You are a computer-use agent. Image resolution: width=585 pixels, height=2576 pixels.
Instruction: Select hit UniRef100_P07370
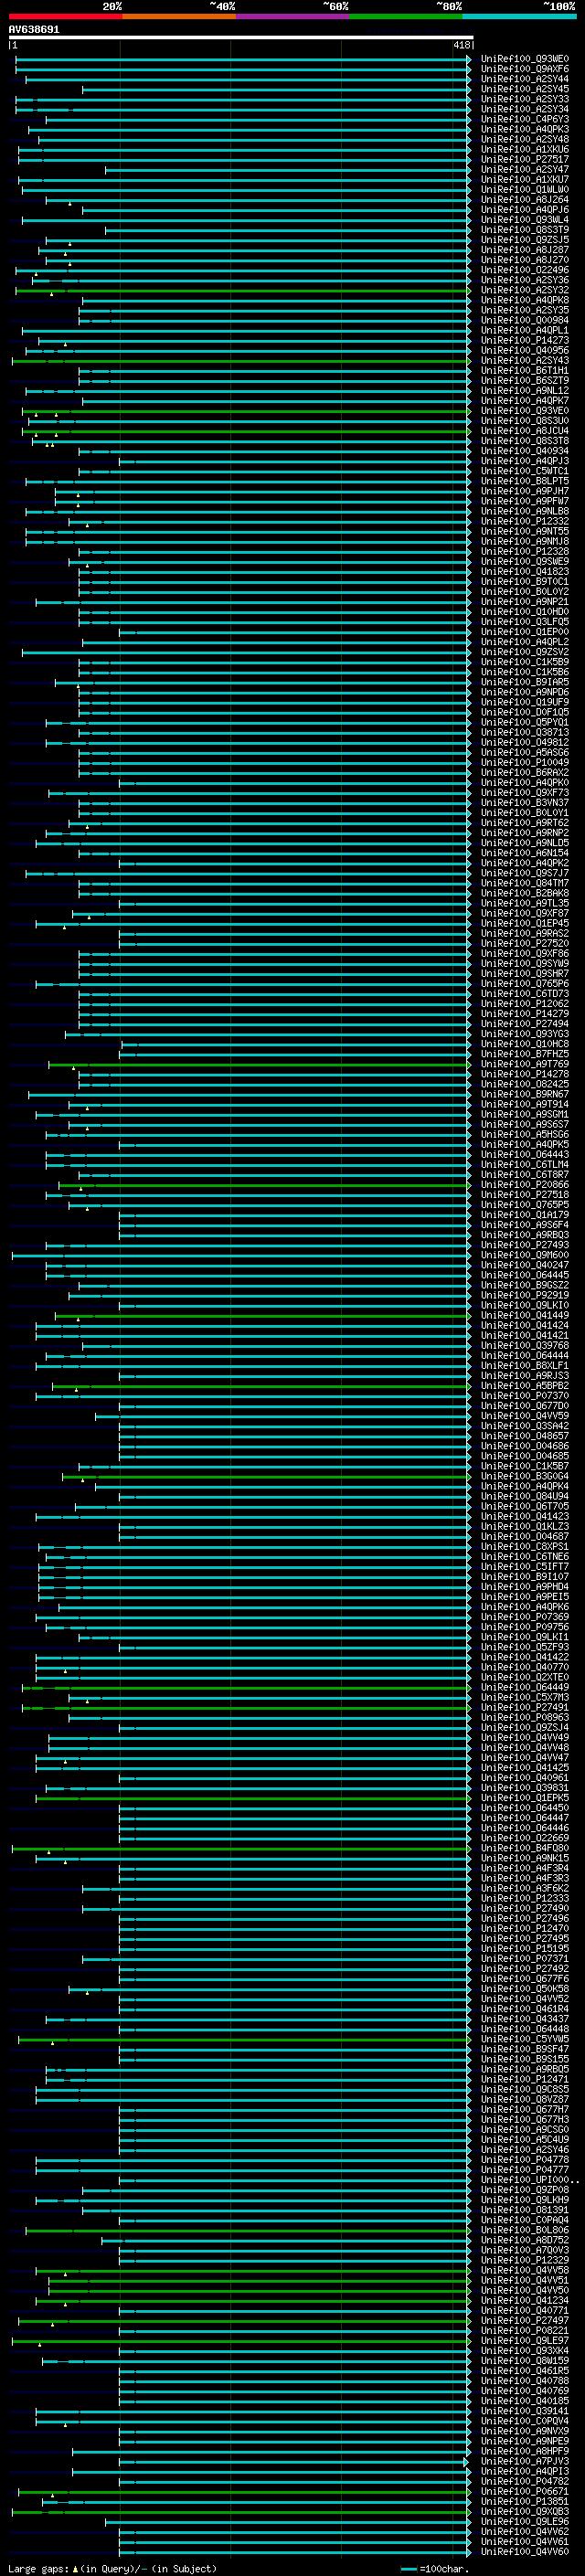(x=525, y=1396)
